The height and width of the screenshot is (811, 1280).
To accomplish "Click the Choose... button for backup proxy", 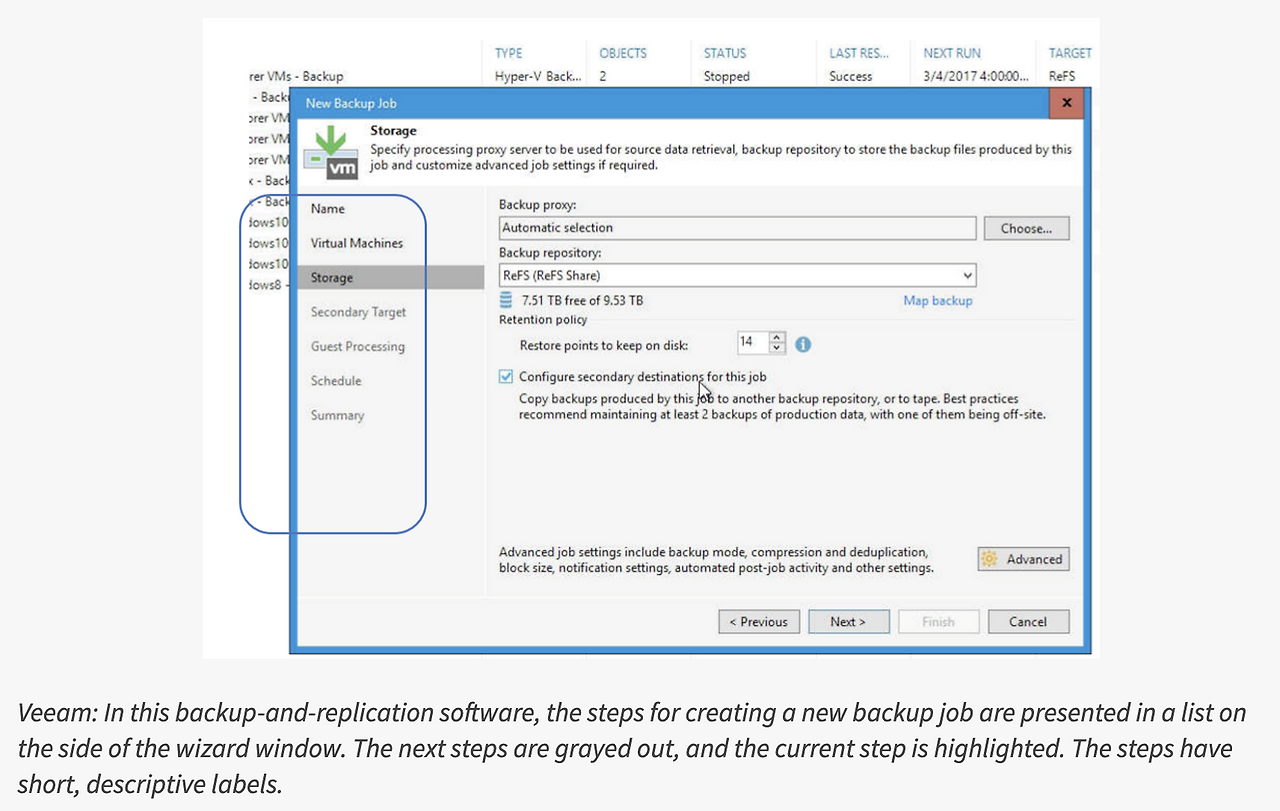I will pos(1026,228).
